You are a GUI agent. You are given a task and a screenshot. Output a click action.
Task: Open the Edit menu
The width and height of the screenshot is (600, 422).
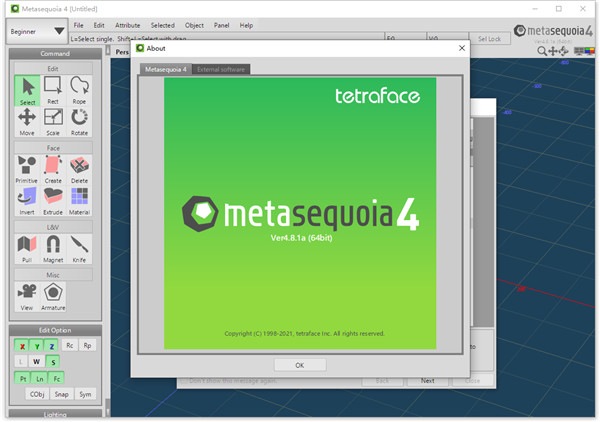point(99,25)
